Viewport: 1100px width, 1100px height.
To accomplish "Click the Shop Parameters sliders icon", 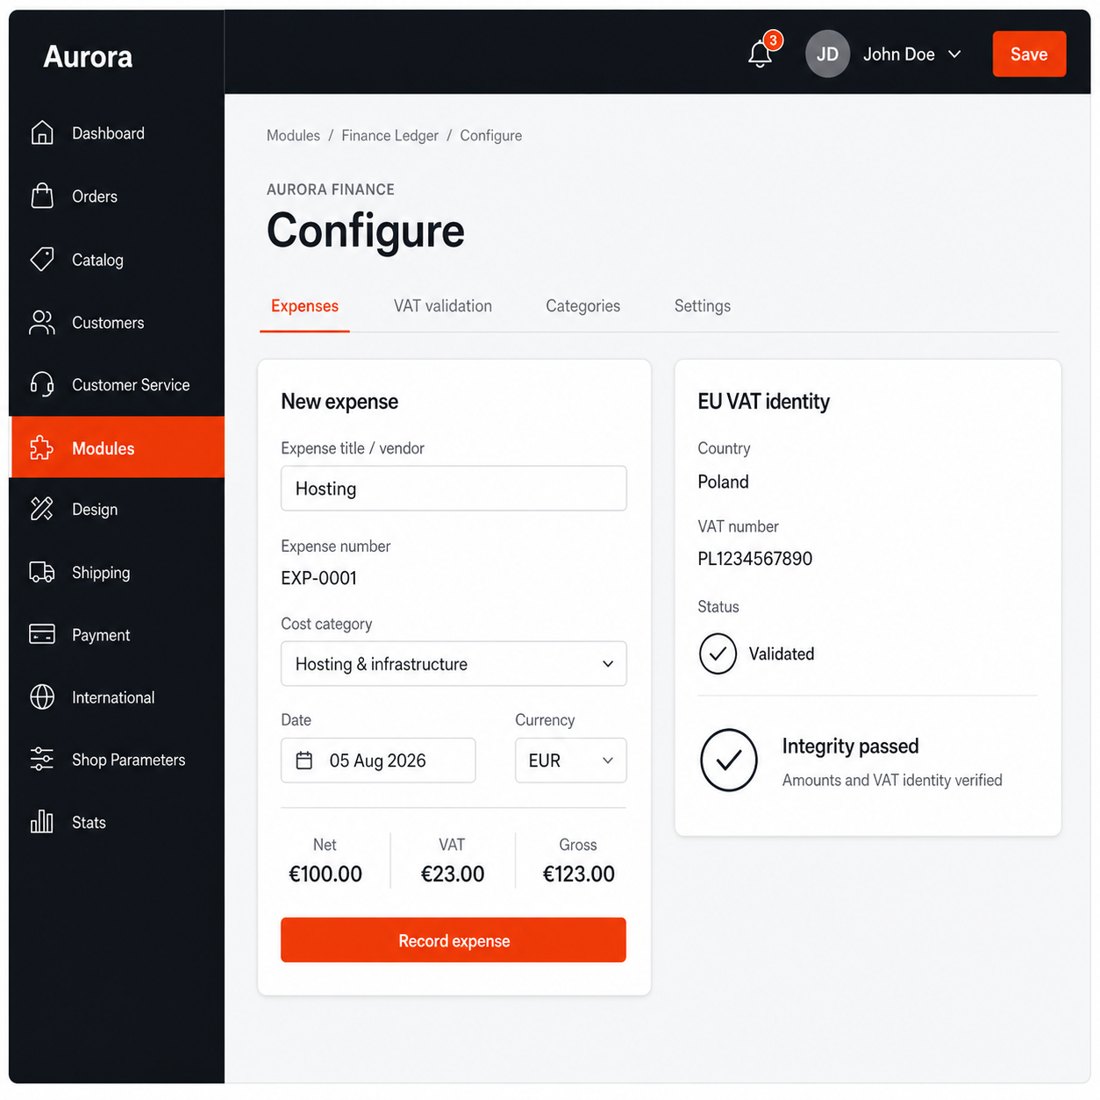I will [42, 759].
